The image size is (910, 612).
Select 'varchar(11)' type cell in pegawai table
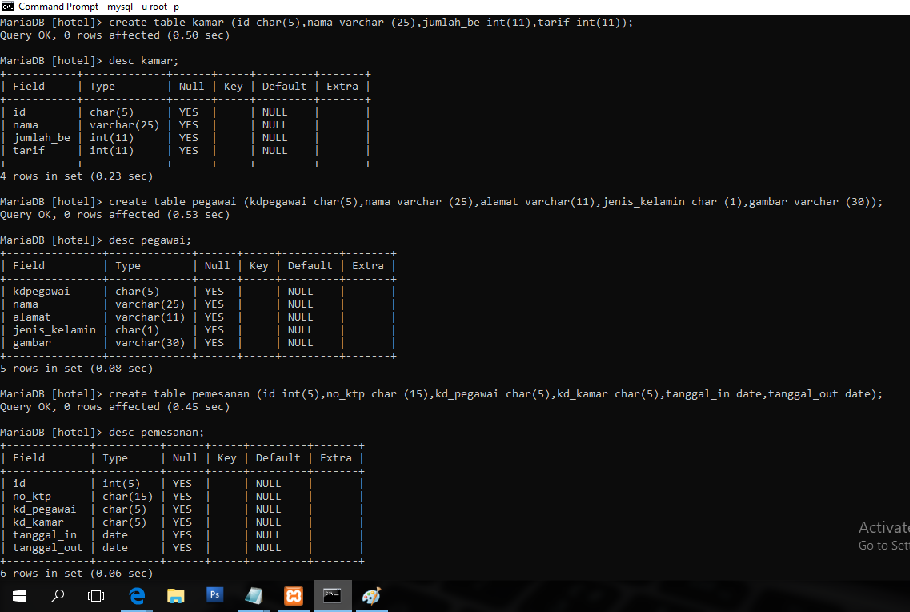(150, 317)
